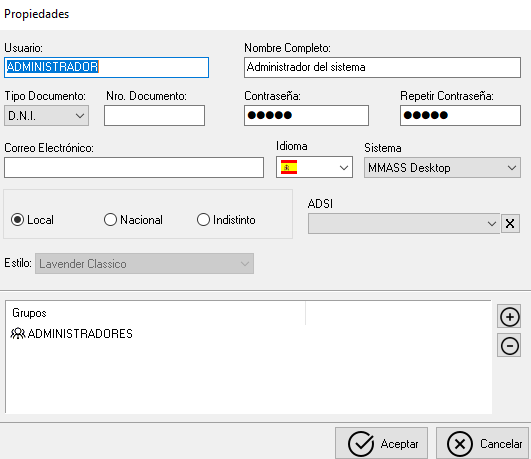Click the add group plus icon
This screenshot has height=459, width=531.
pos(509,317)
